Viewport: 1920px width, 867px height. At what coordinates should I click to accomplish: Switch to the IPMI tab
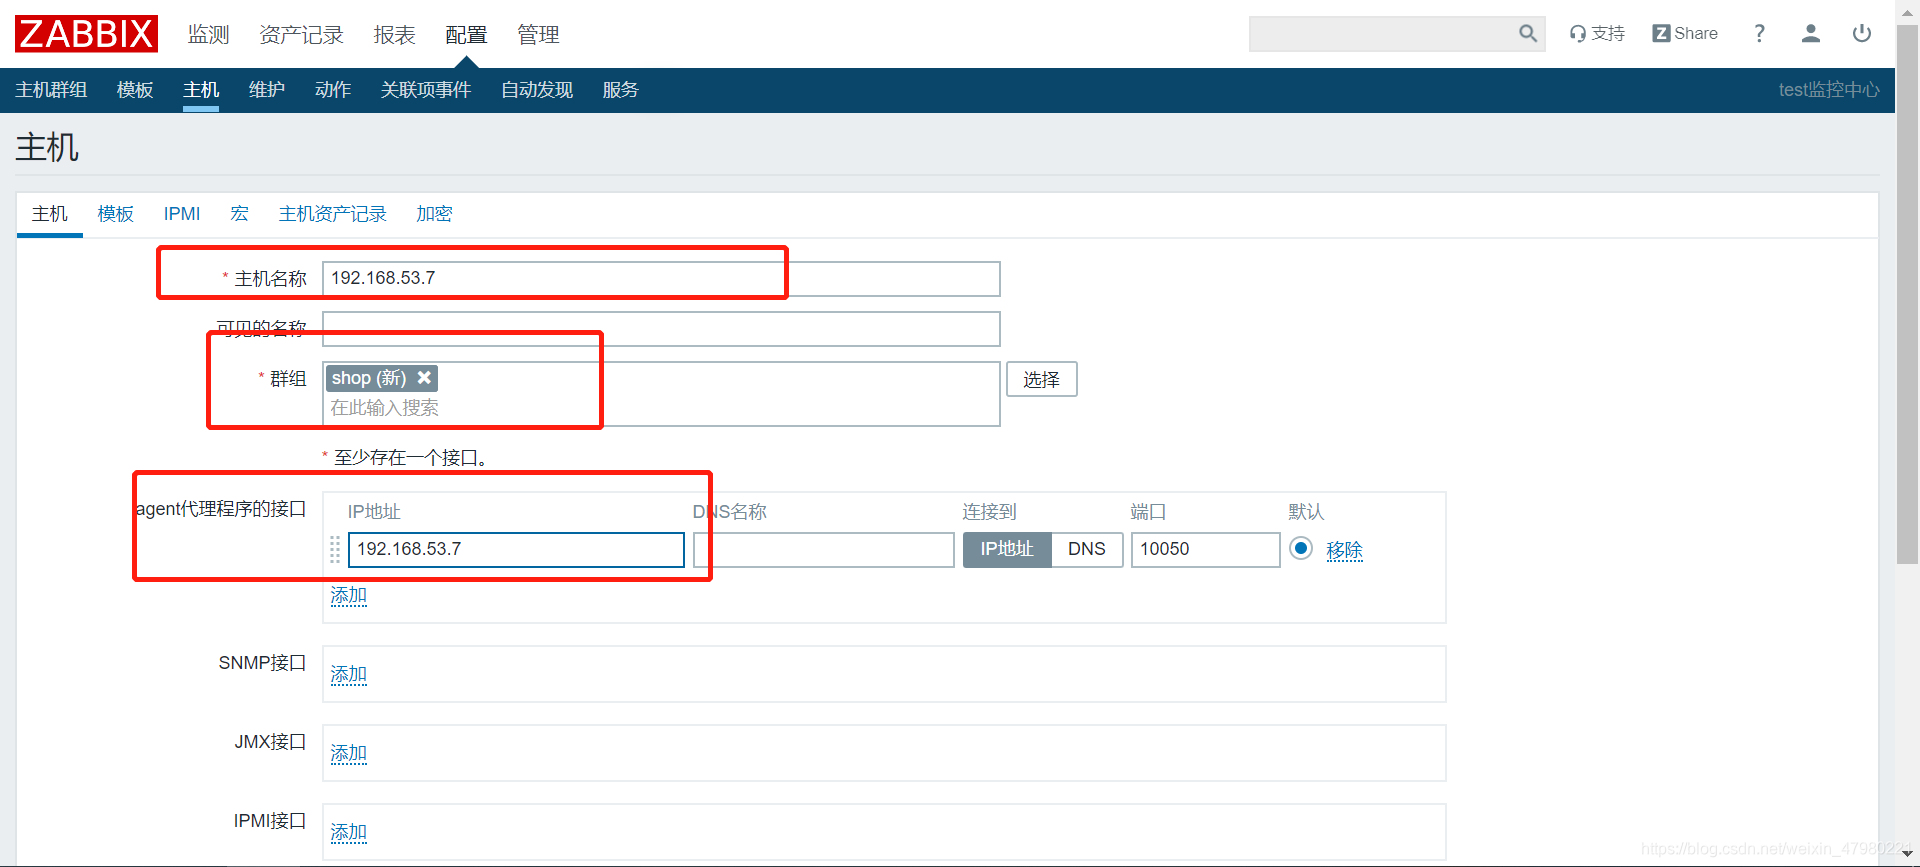[x=182, y=214]
